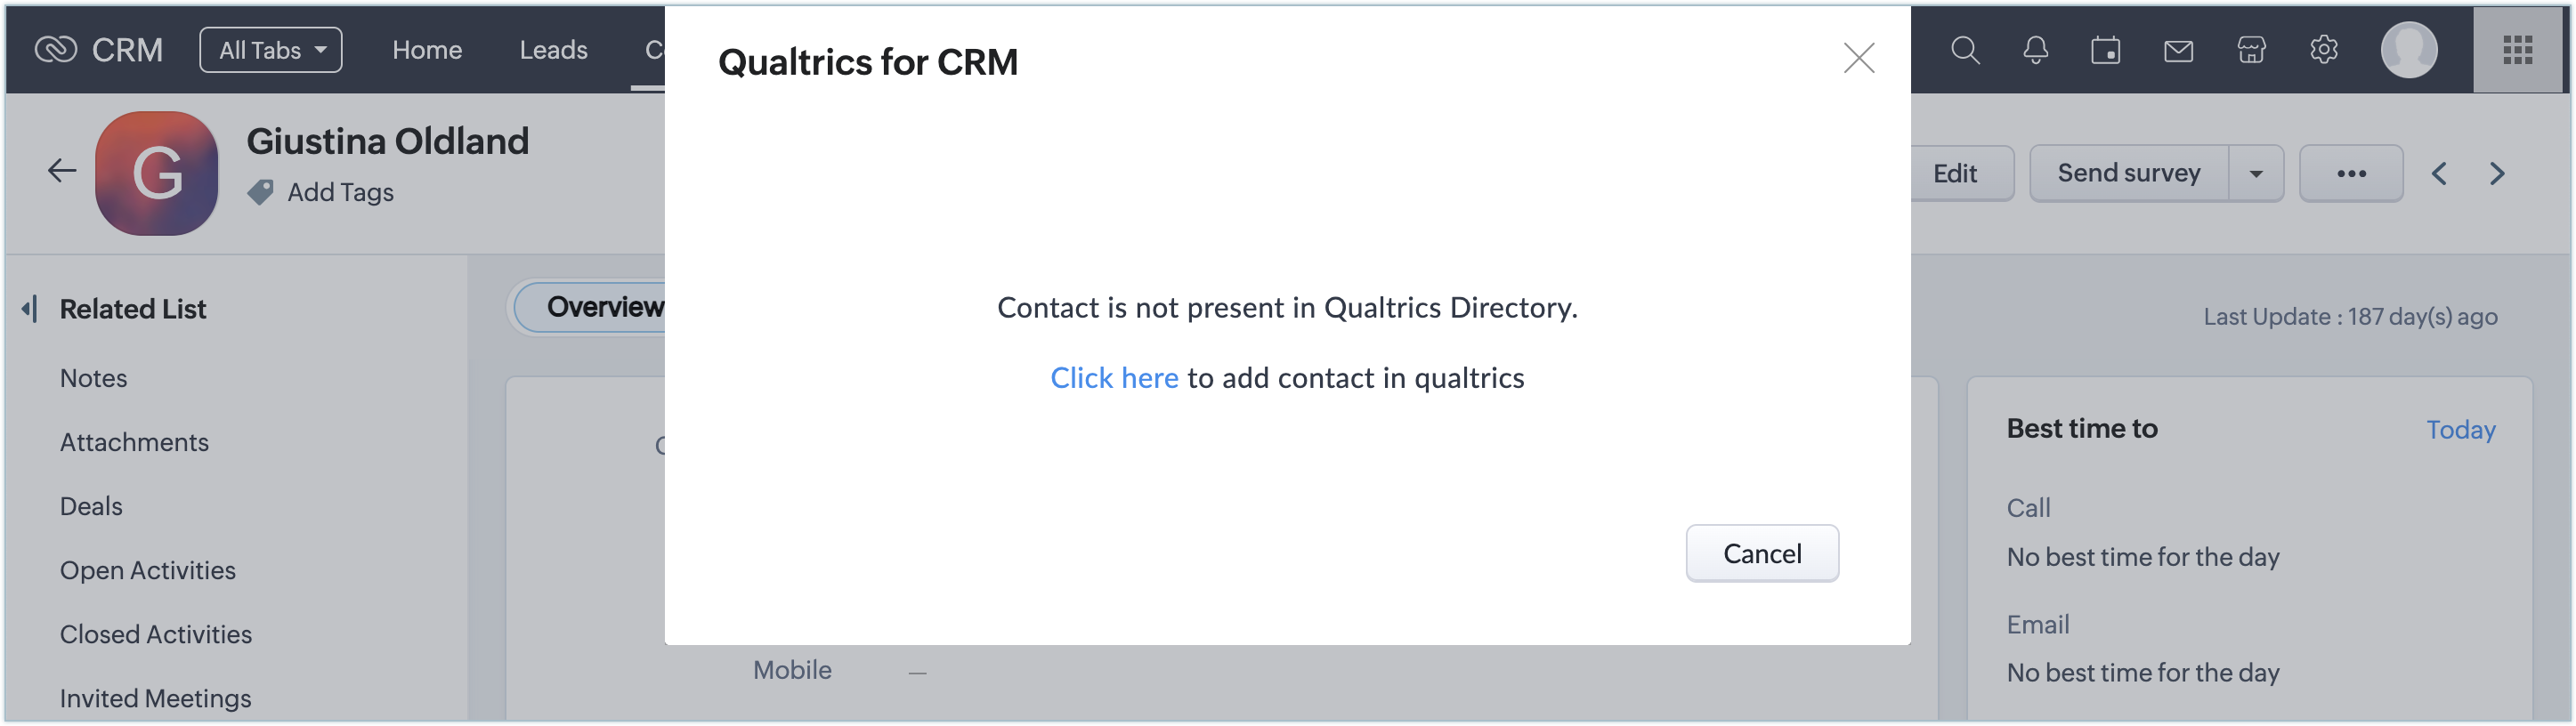Go to the Leads tab
2576x726 pixels.
553,50
